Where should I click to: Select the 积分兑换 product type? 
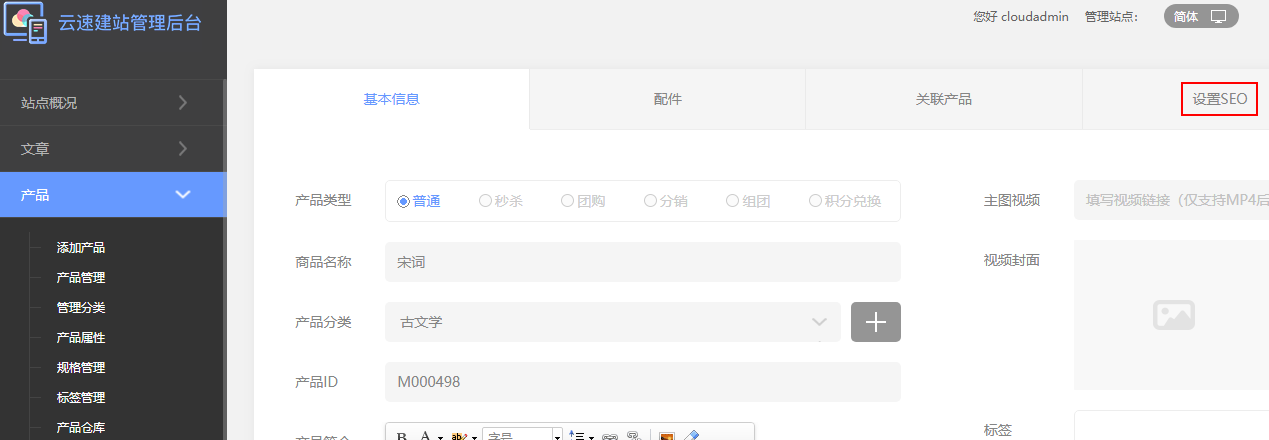click(x=845, y=201)
